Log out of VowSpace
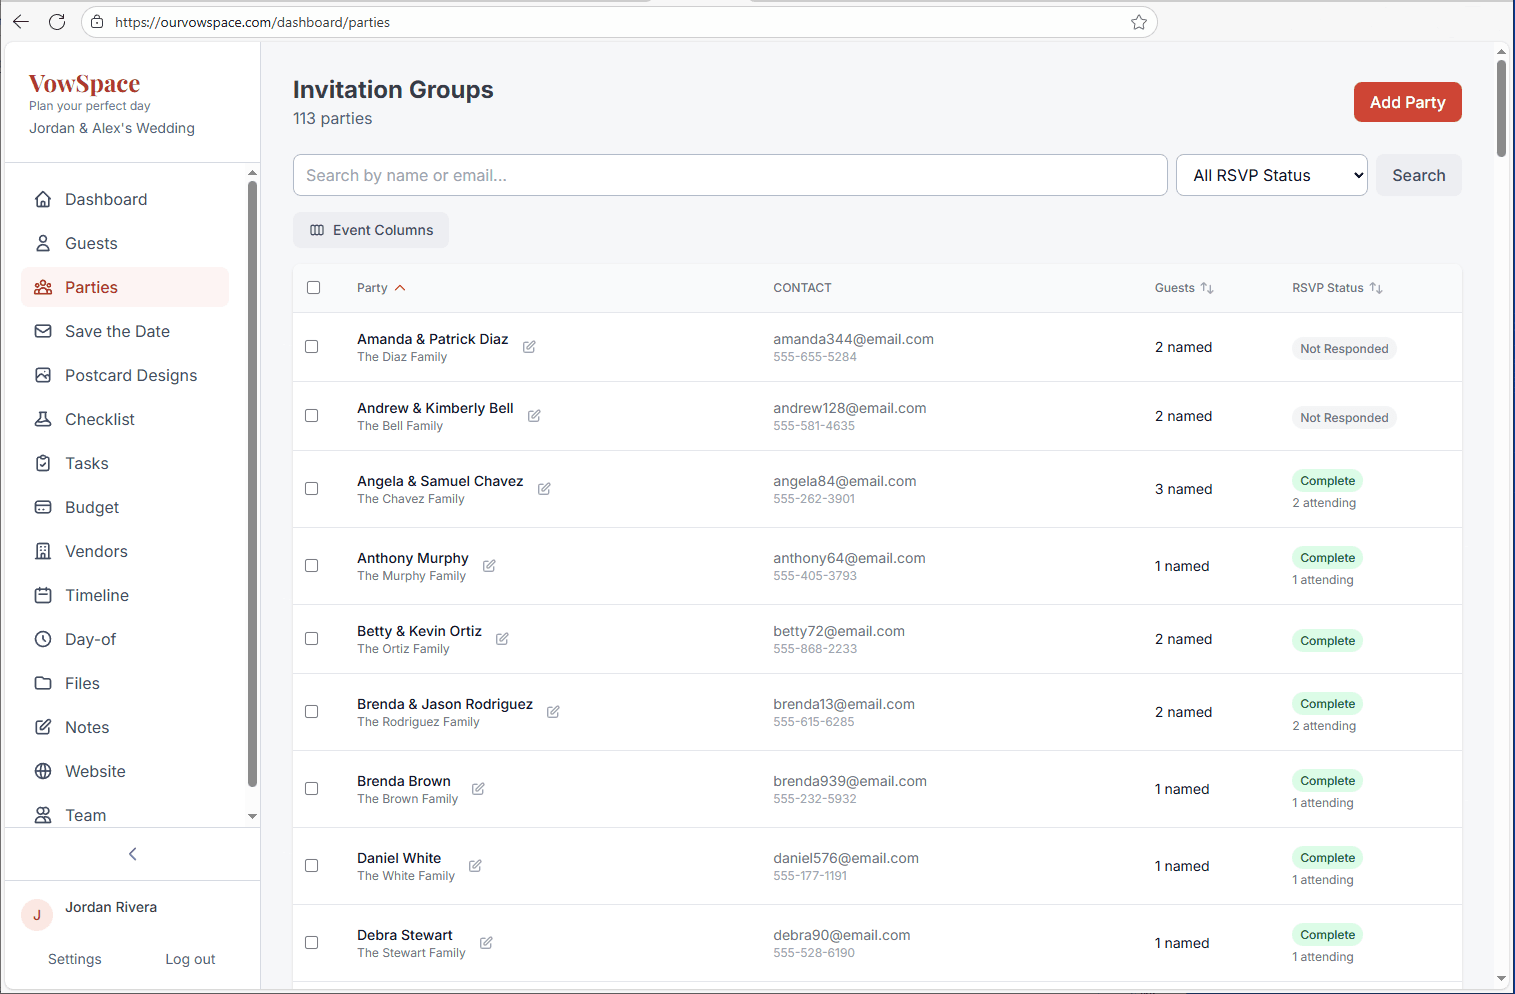This screenshot has height=994, width=1515. pos(189,959)
